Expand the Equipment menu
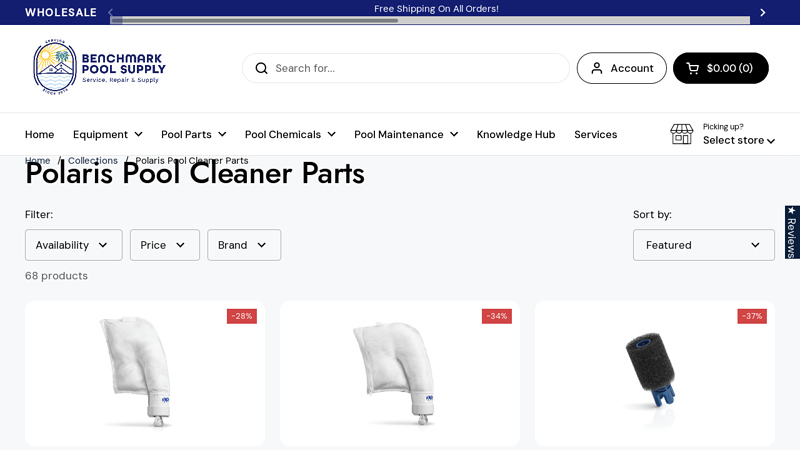800x450 pixels. pyautogui.click(x=108, y=134)
